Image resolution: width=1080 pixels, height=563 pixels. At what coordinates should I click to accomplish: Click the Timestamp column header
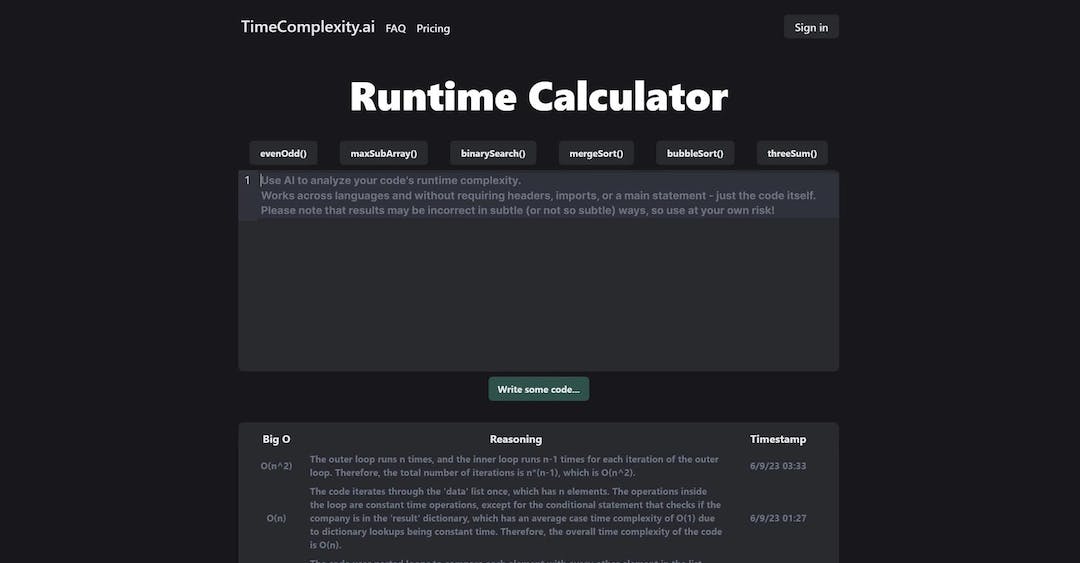tap(778, 439)
